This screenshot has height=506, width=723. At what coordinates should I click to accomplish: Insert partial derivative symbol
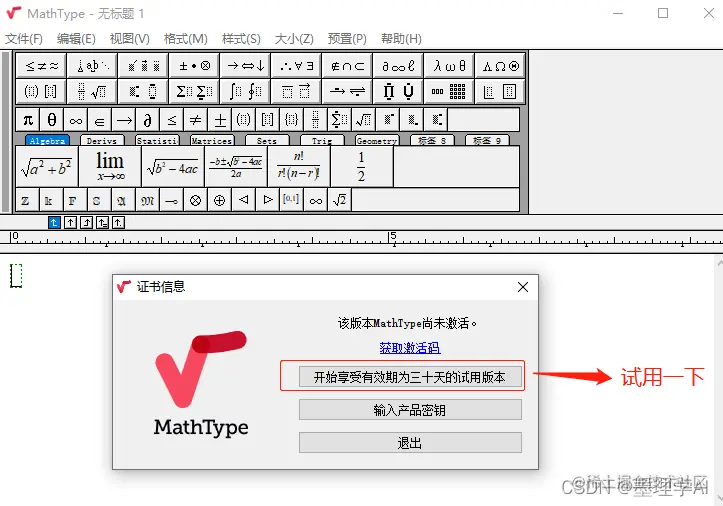pyautogui.click(x=148, y=120)
